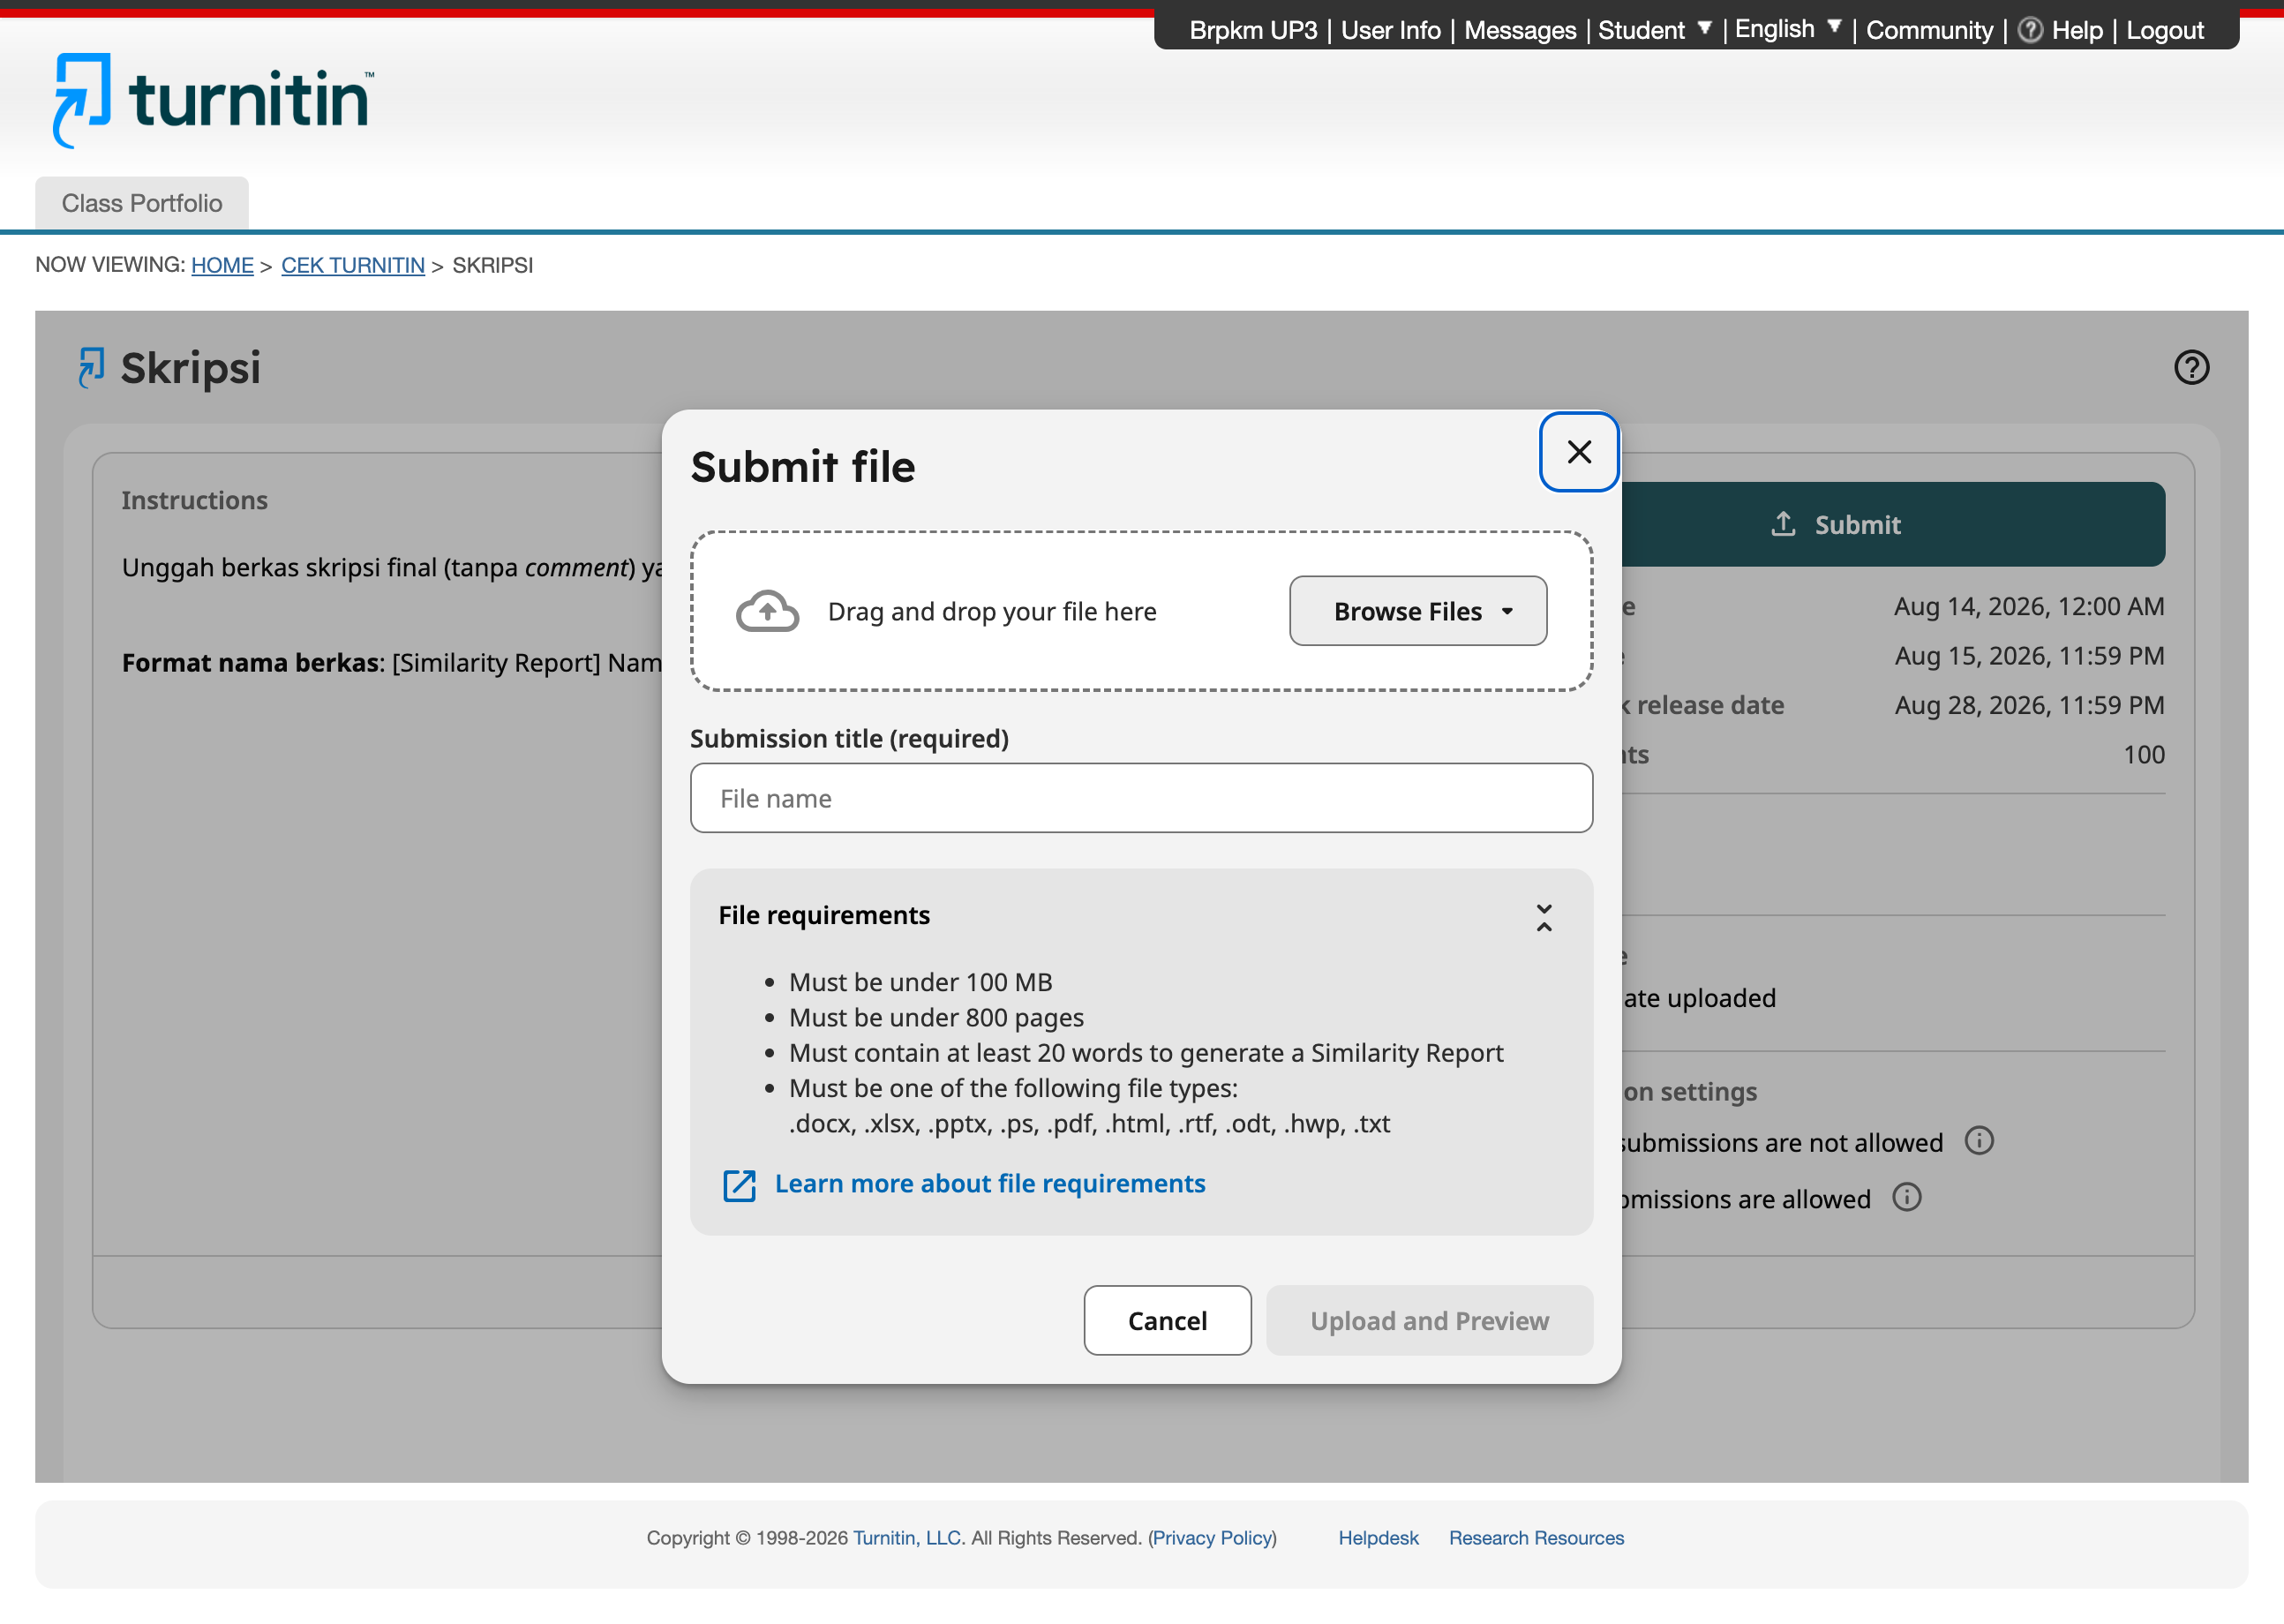2284x1624 pixels.
Task: Click the Brpkm UP3 account link
Action: [1252, 30]
